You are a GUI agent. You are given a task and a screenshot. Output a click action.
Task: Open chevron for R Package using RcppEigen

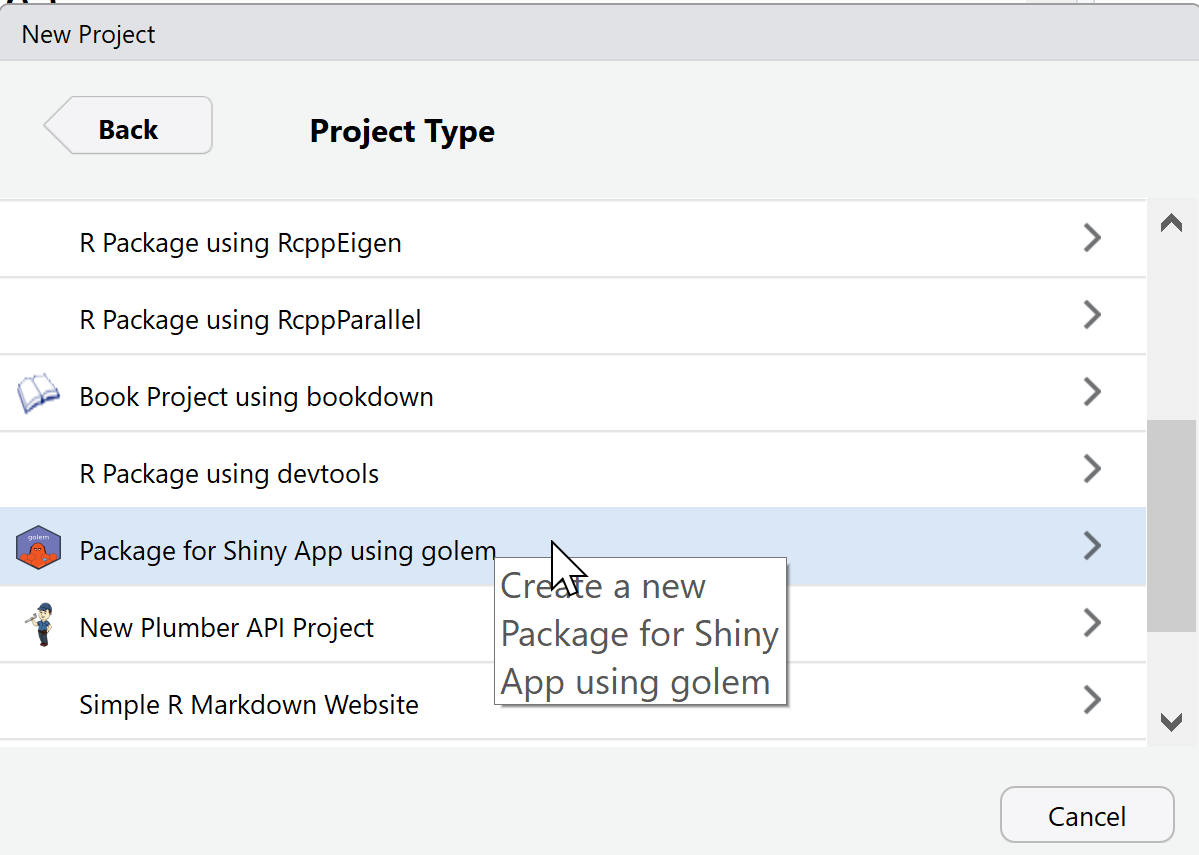[1092, 238]
